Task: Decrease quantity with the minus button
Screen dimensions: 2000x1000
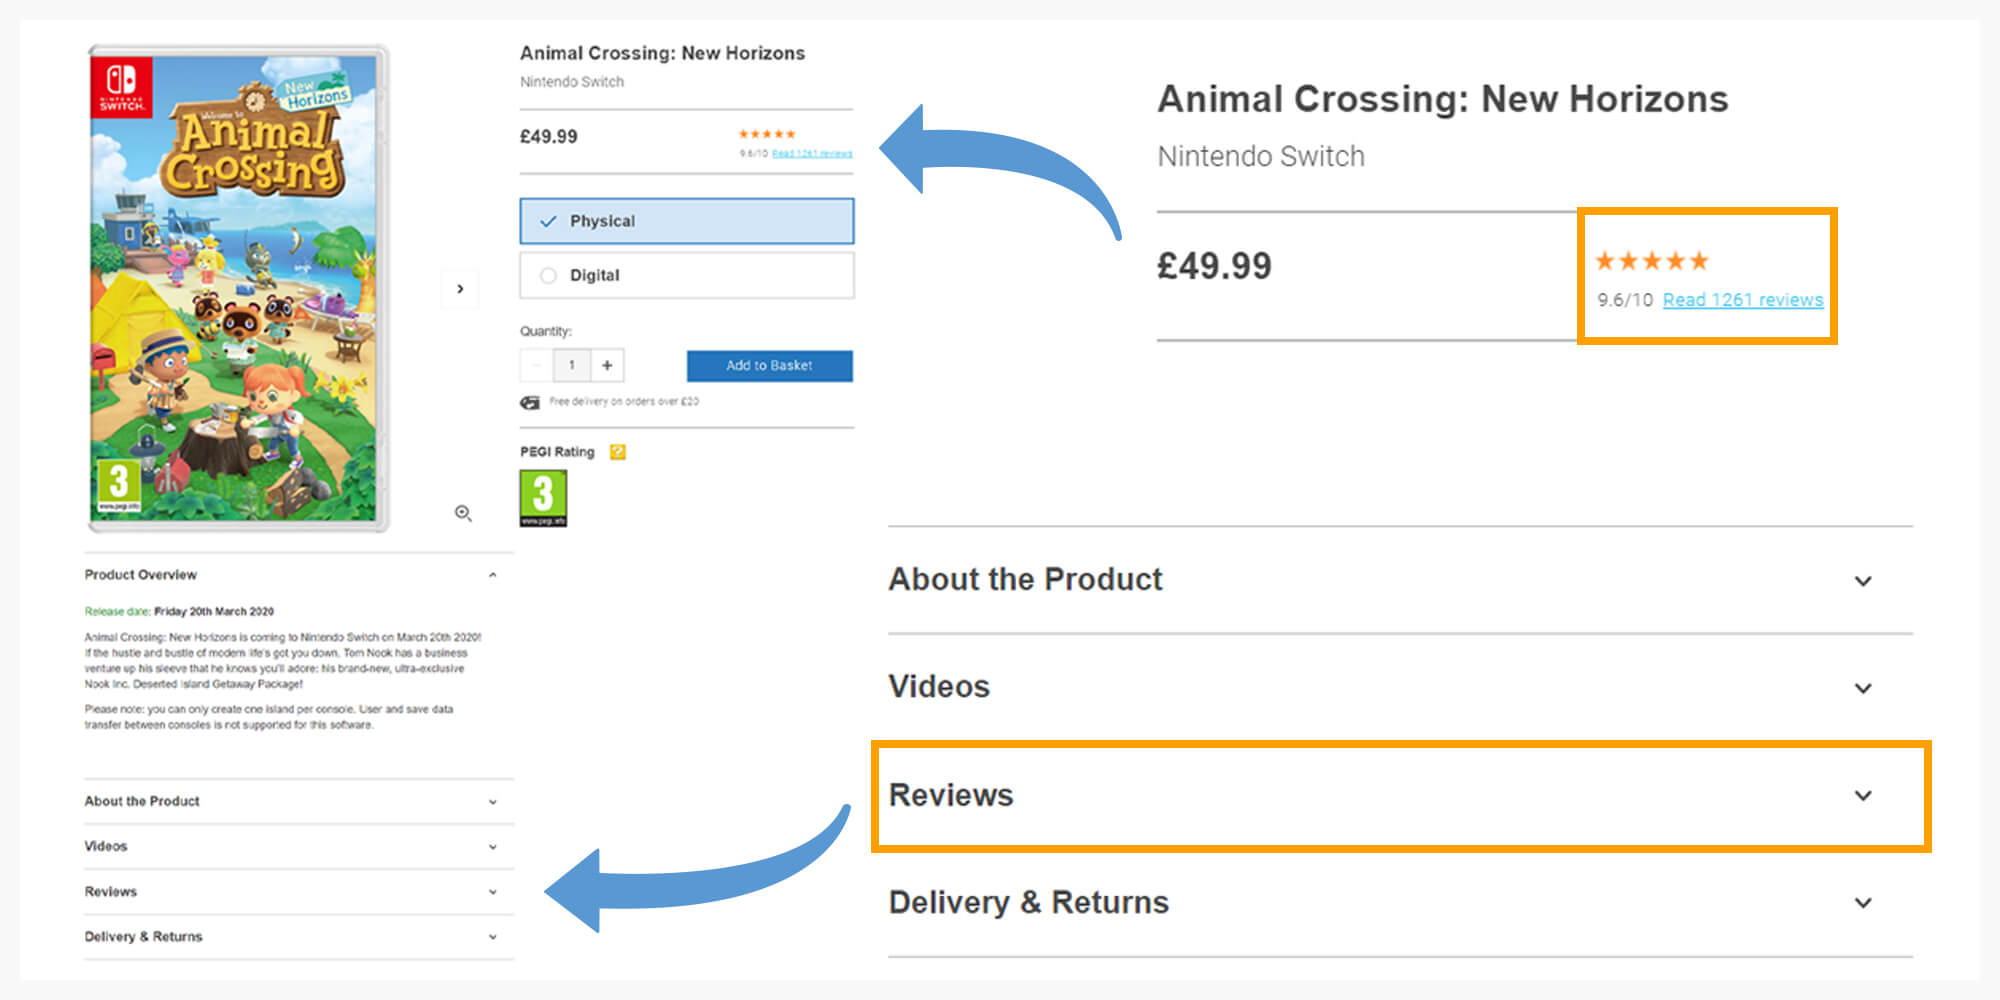Action: (536, 365)
